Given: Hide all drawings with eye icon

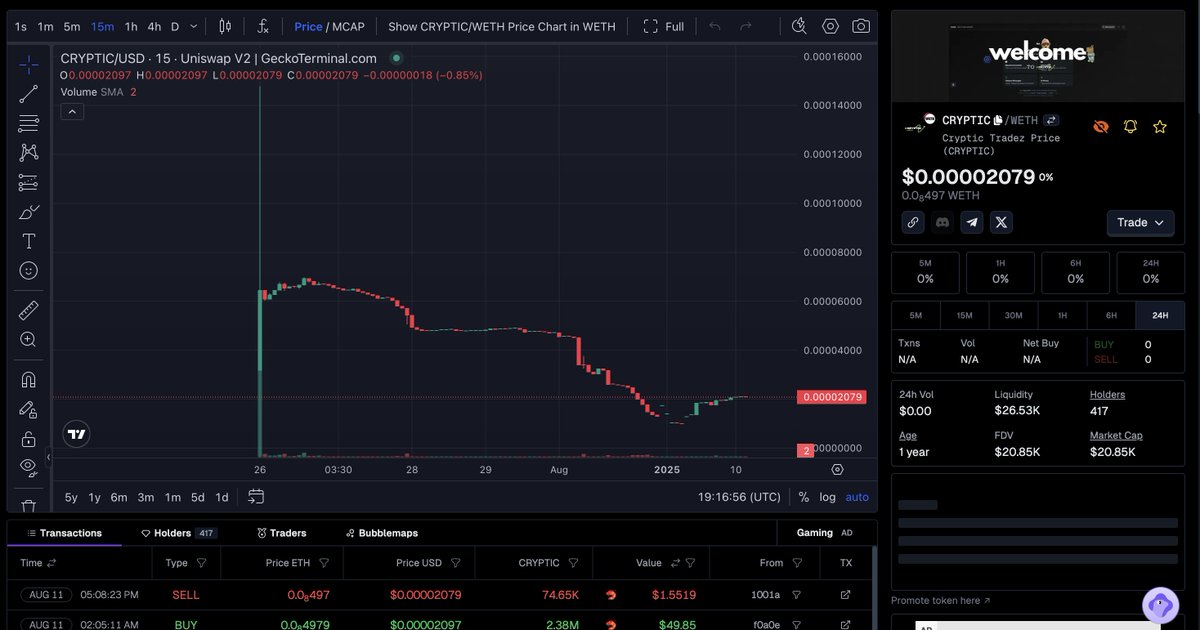Looking at the screenshot, I should pos(28,466).
